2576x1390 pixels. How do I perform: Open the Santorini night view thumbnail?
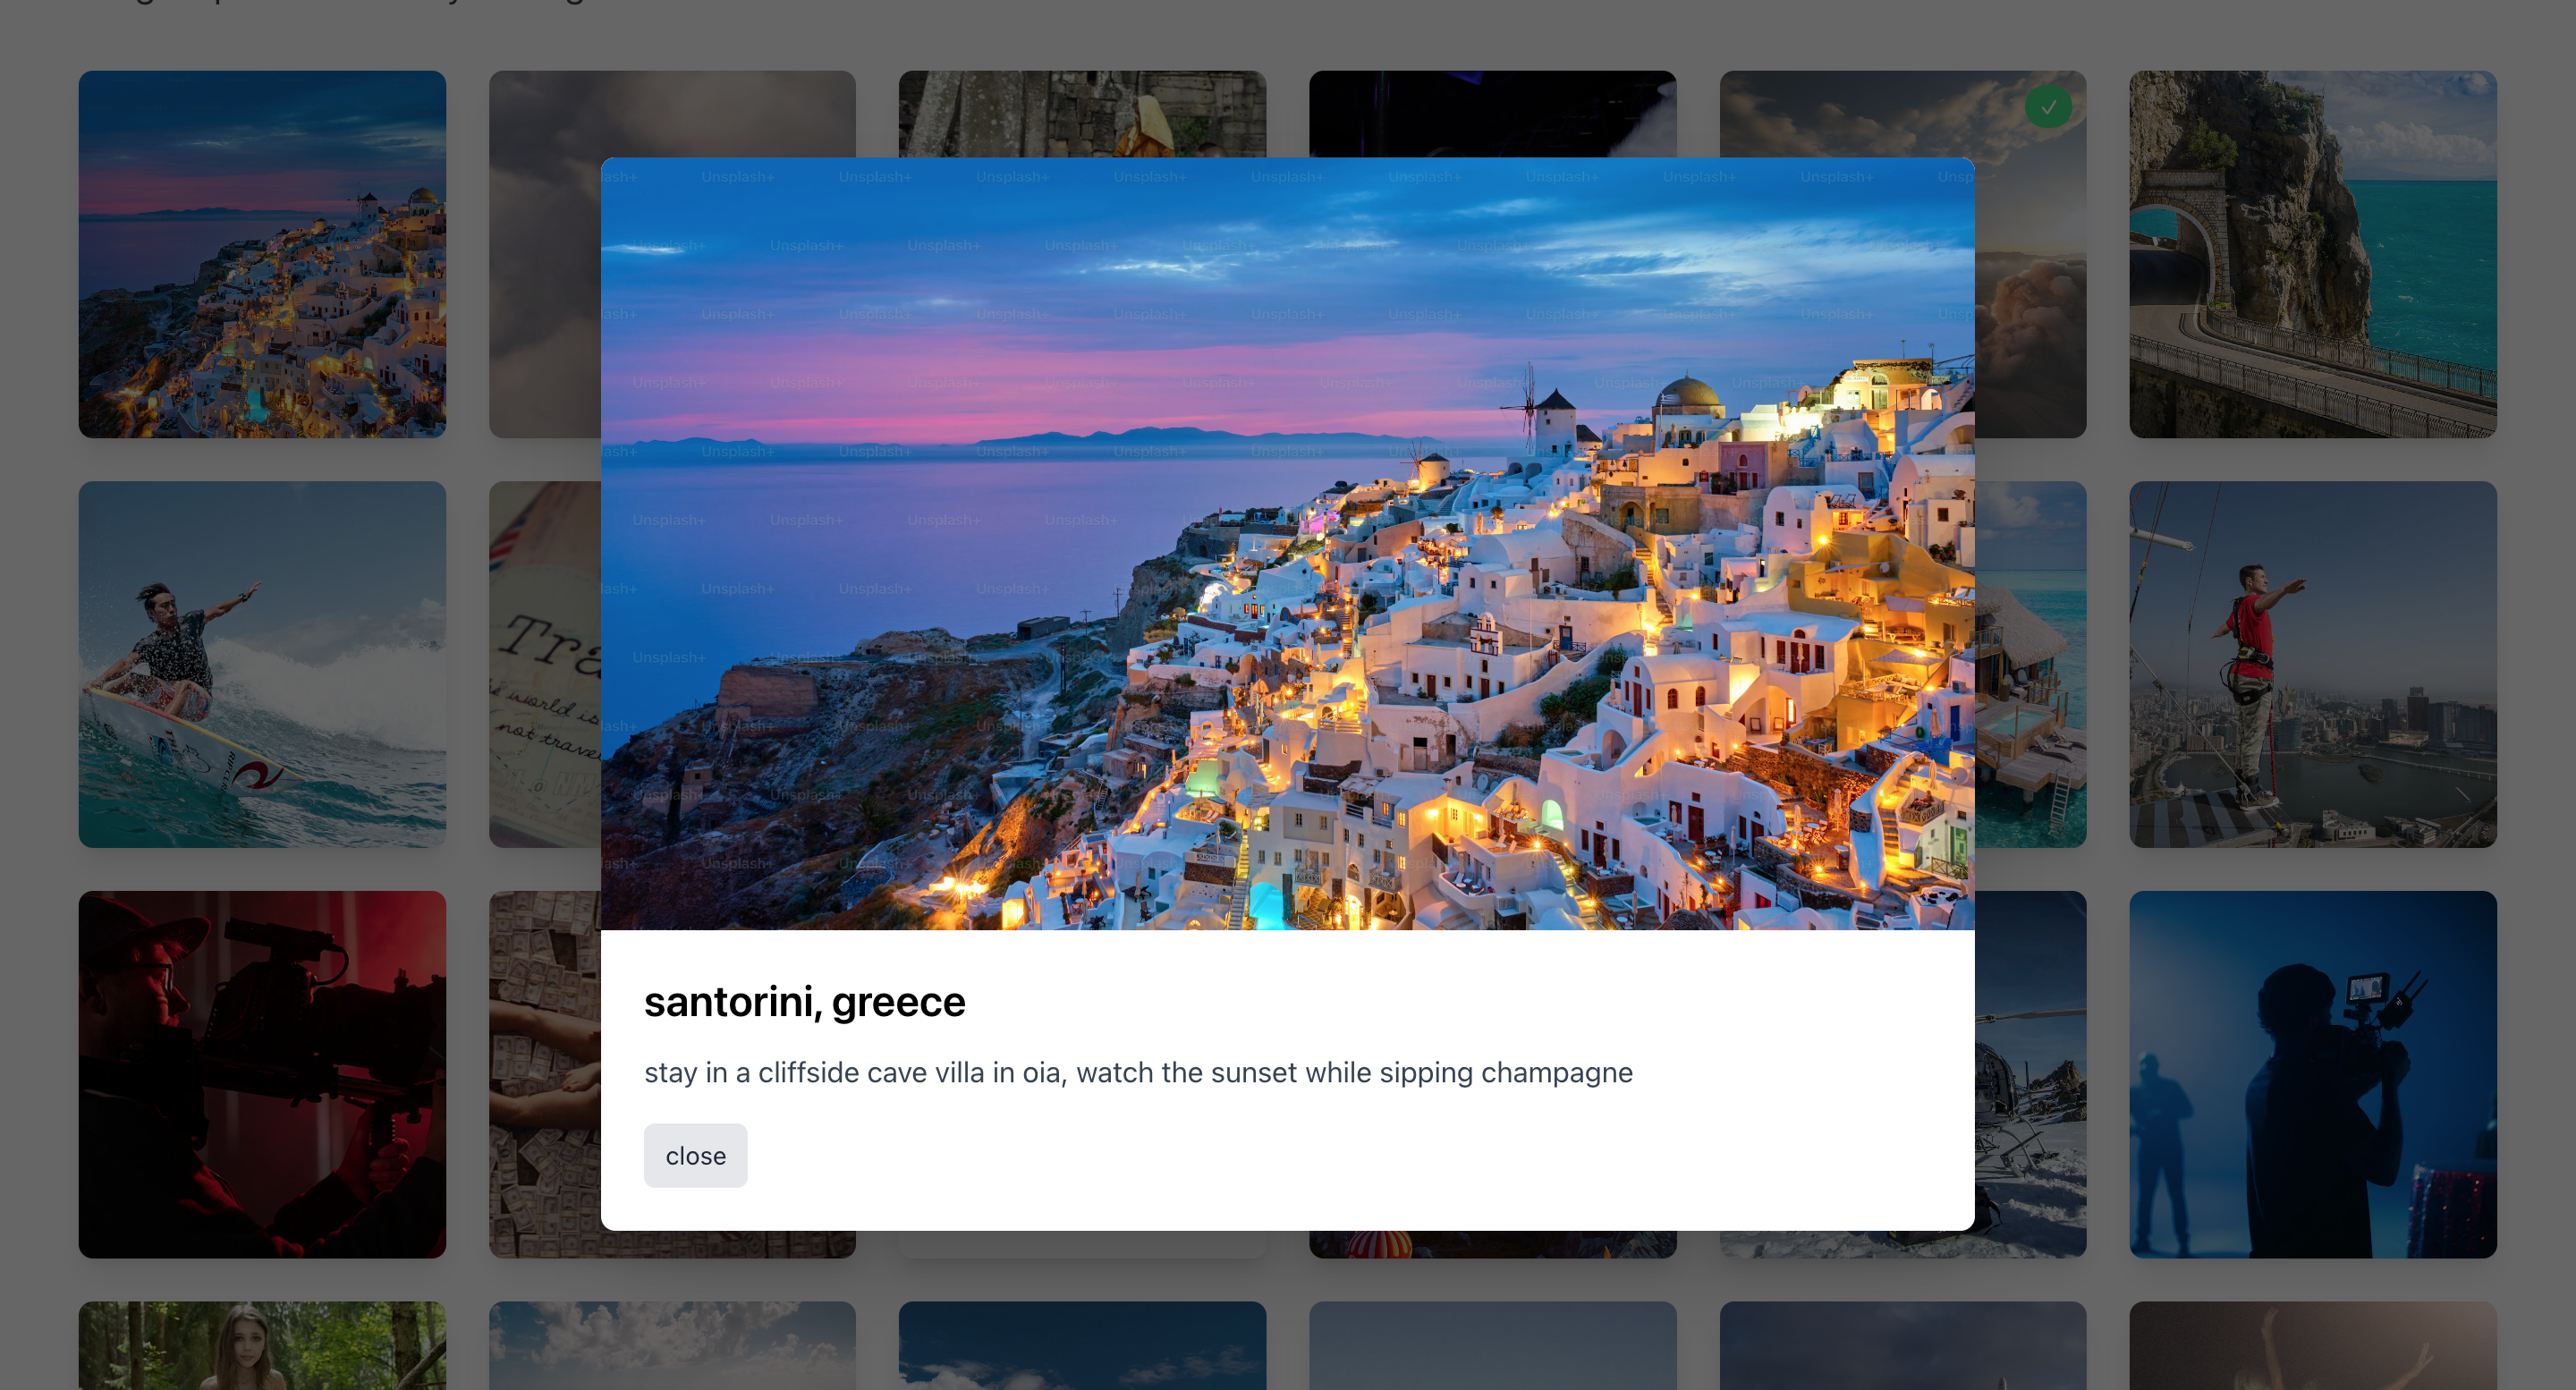tap(262, 254)
